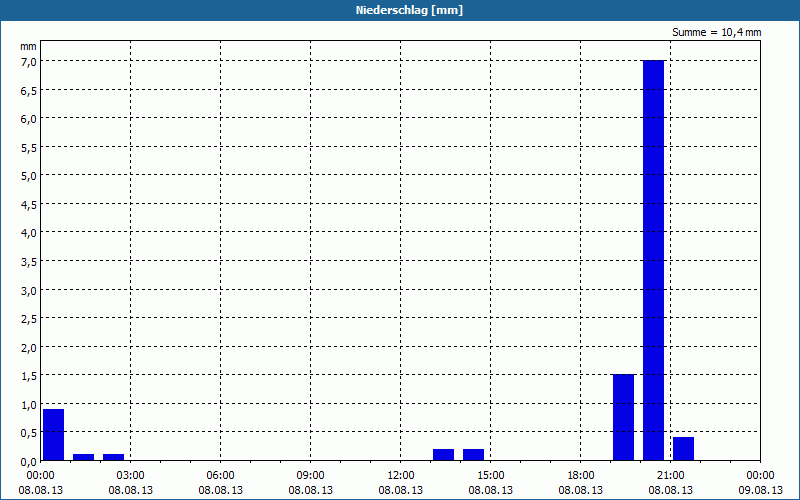Click the 1,5 y-axis label

click(28, 376)
